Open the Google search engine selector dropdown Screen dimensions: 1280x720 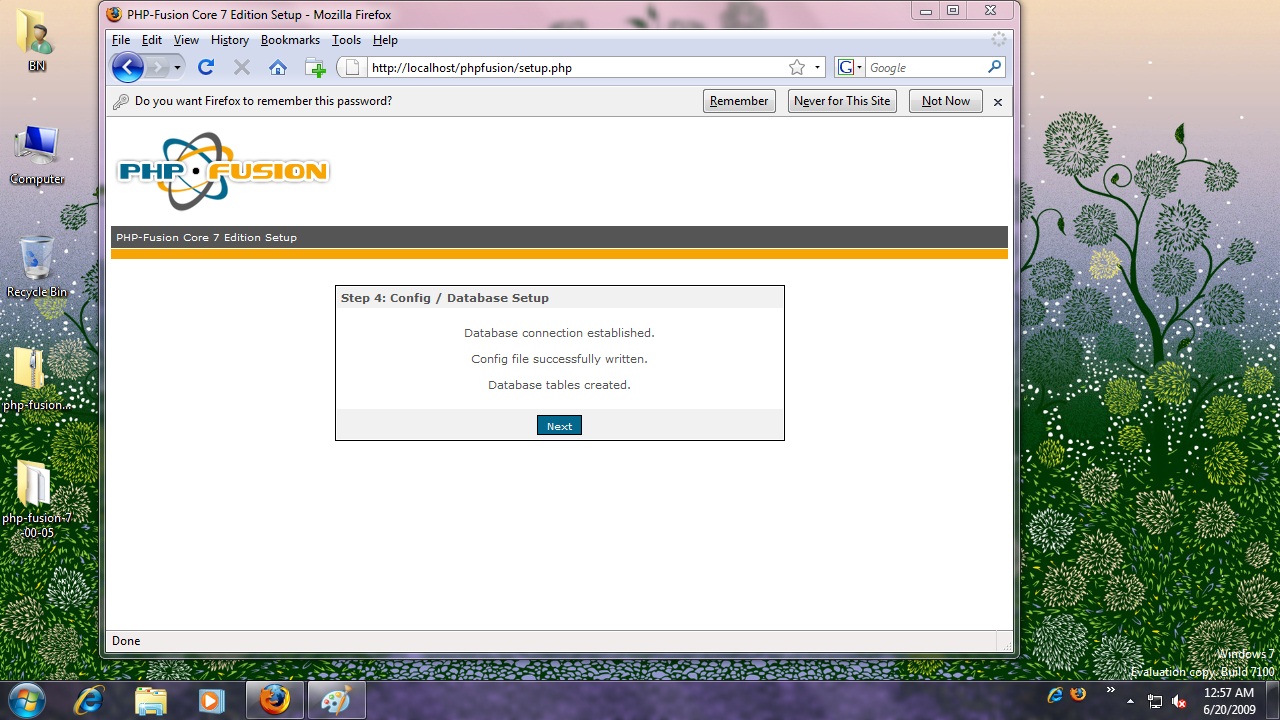(850, 67)
